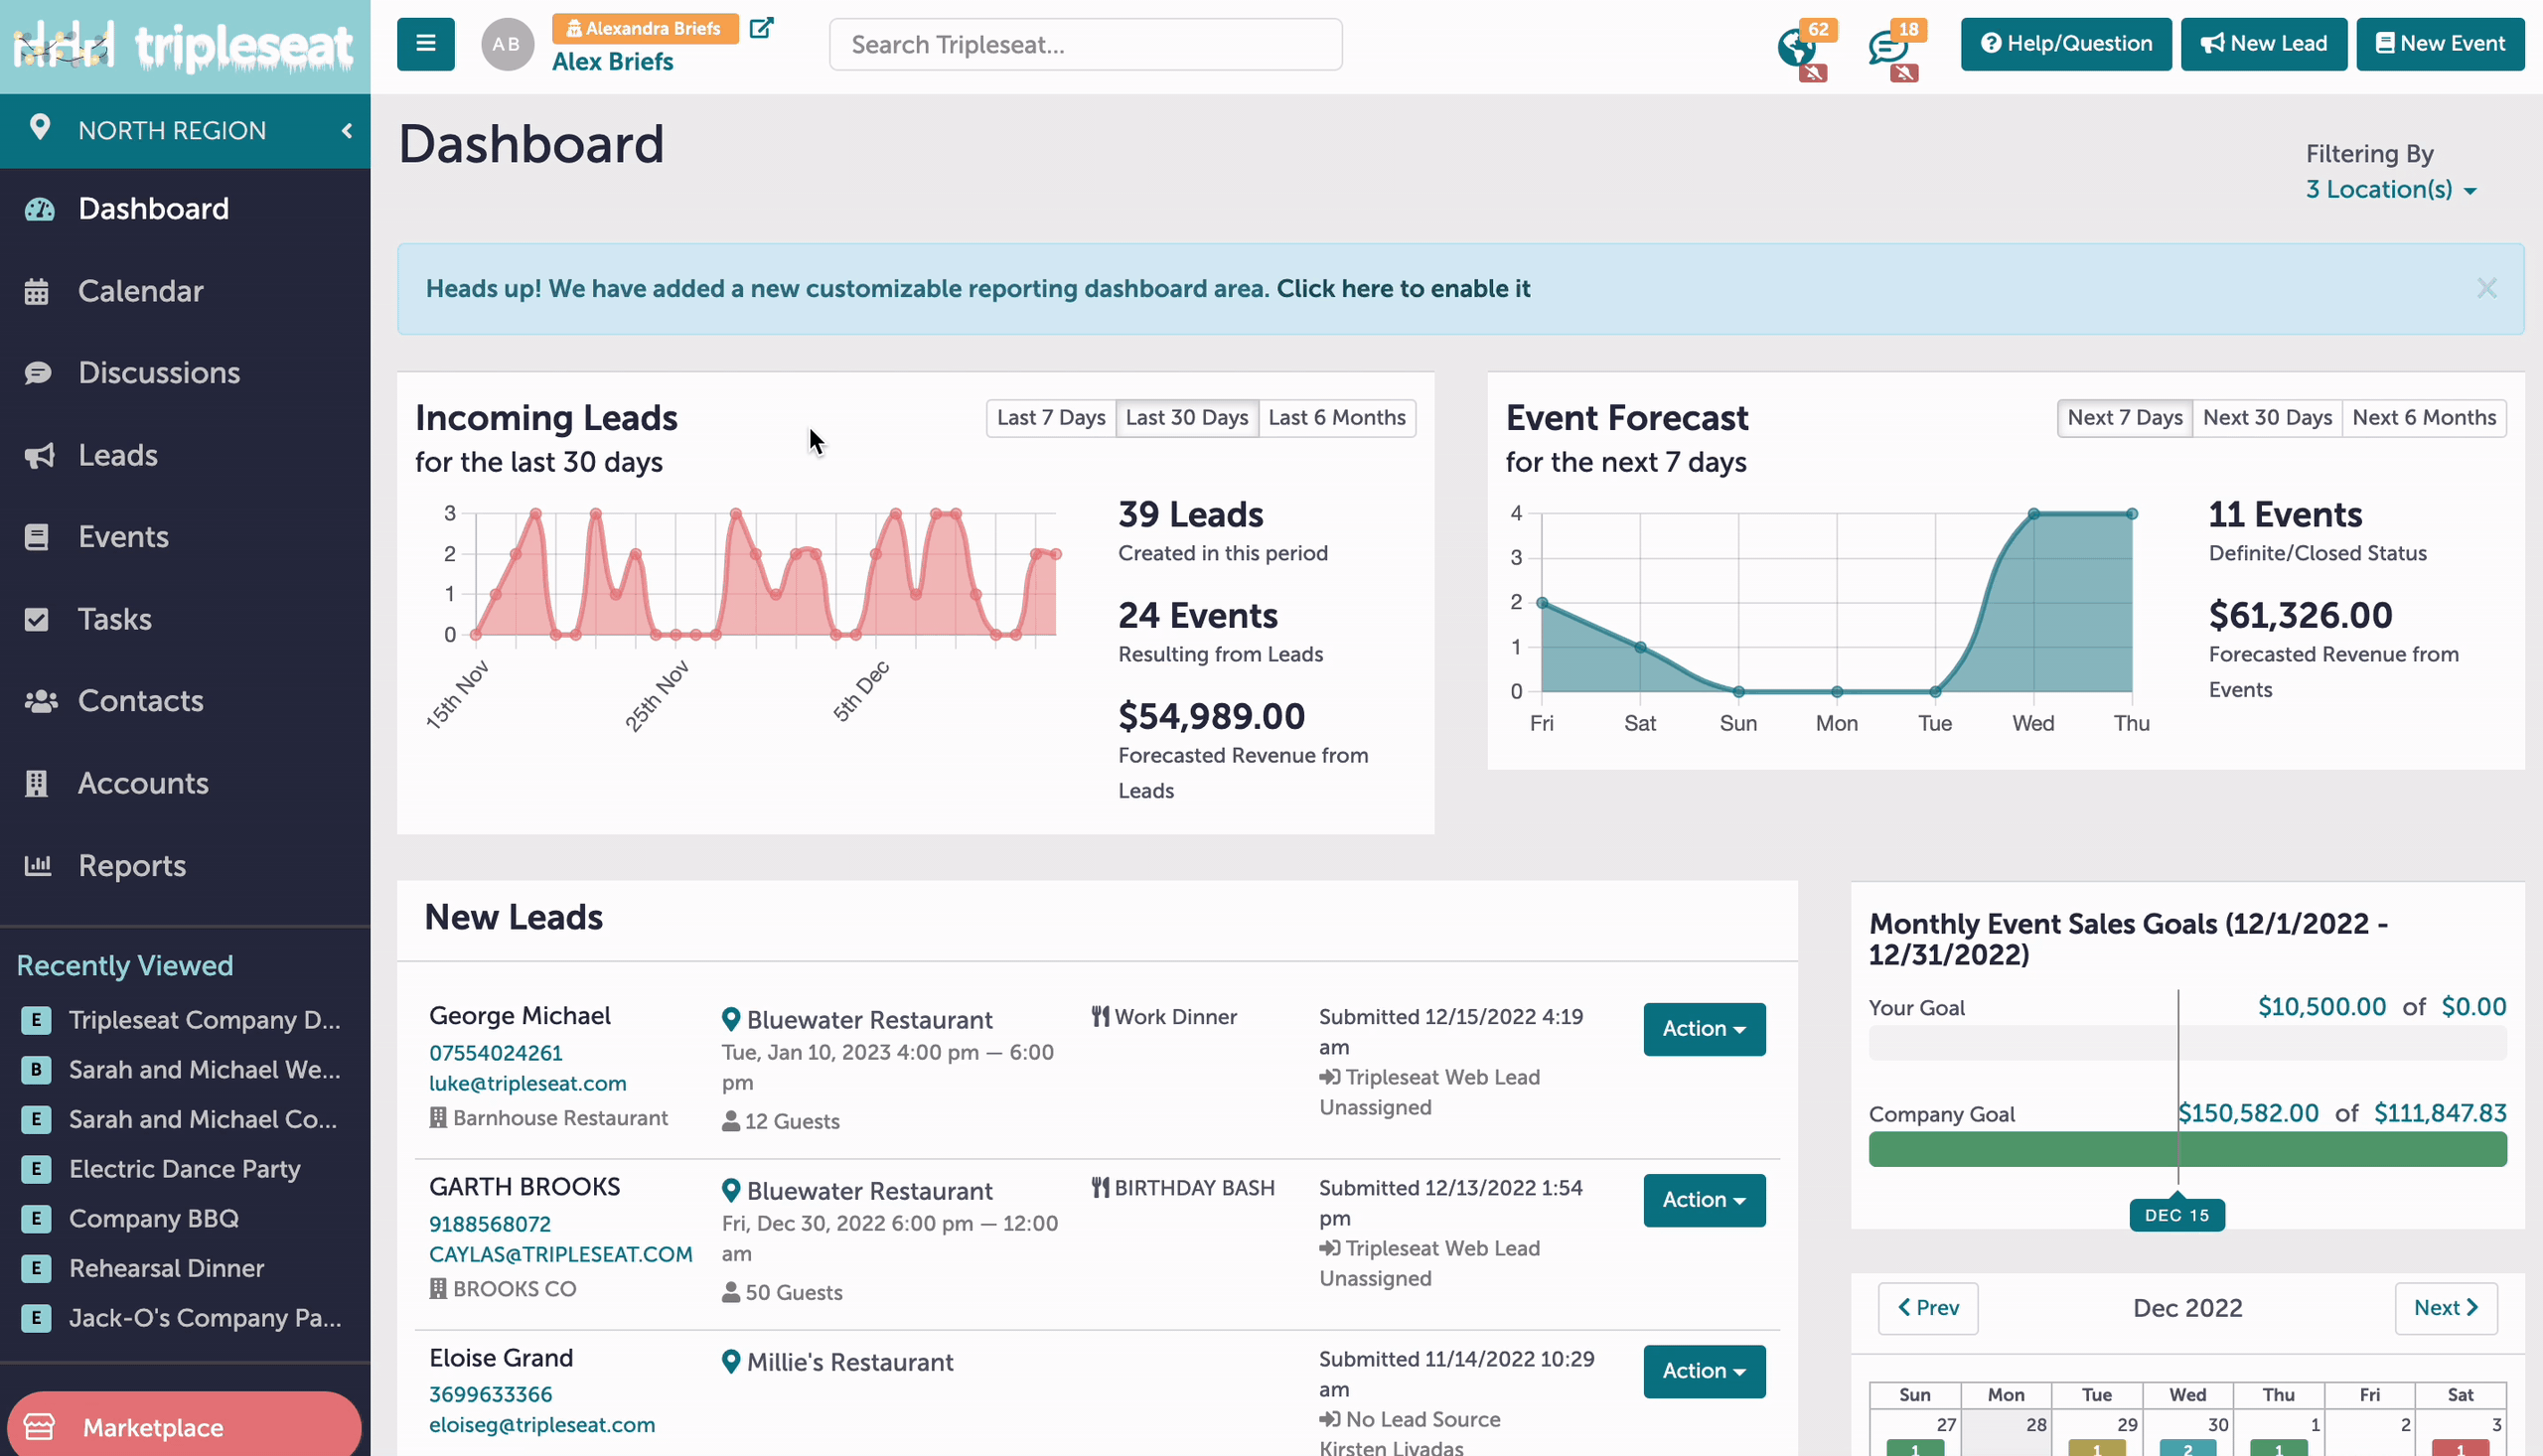Screen dimensions: 2543x1456
Task: Click the Tasks checkmark icon
Action: coord(37,620)
